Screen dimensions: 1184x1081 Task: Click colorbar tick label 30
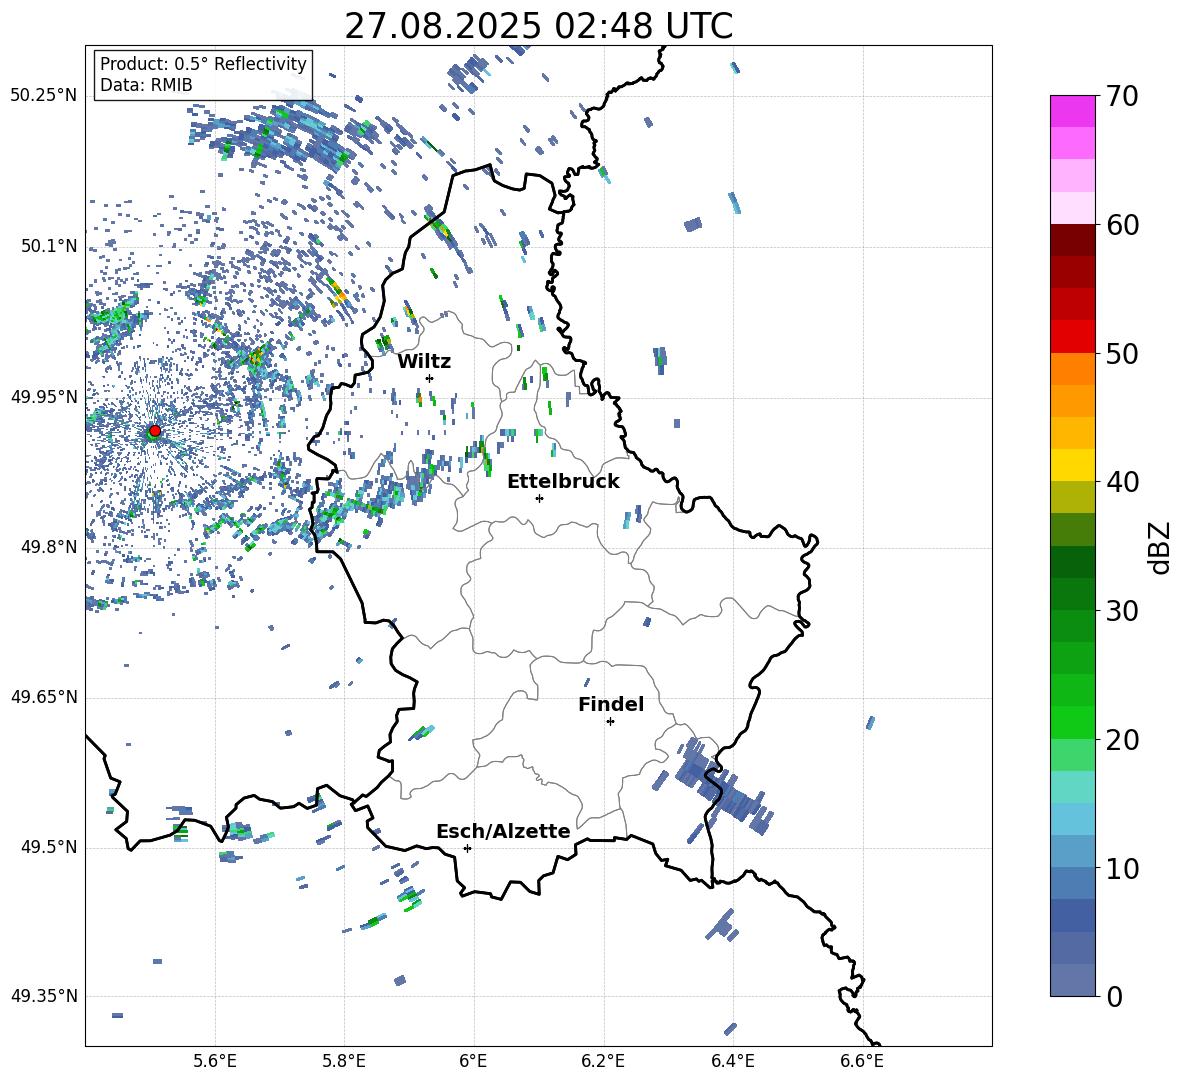tap(1122, 611)
